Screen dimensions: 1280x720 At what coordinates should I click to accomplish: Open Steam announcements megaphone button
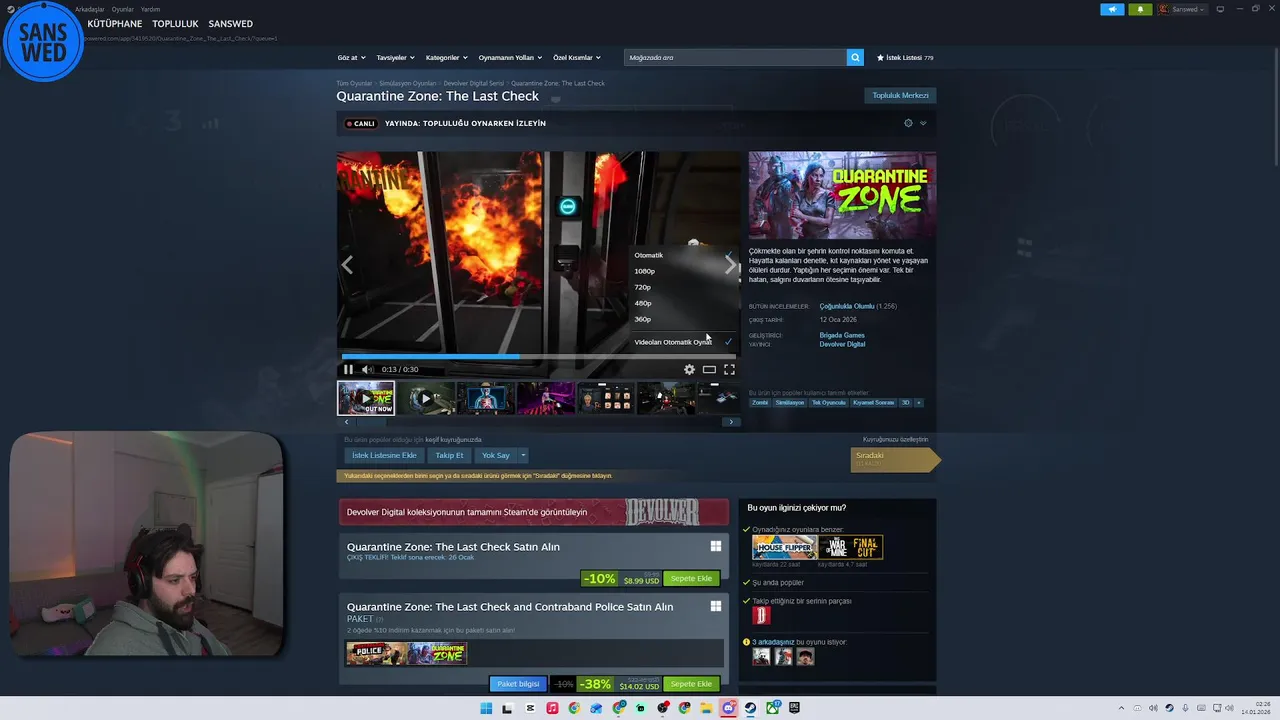coord(1112,9)
